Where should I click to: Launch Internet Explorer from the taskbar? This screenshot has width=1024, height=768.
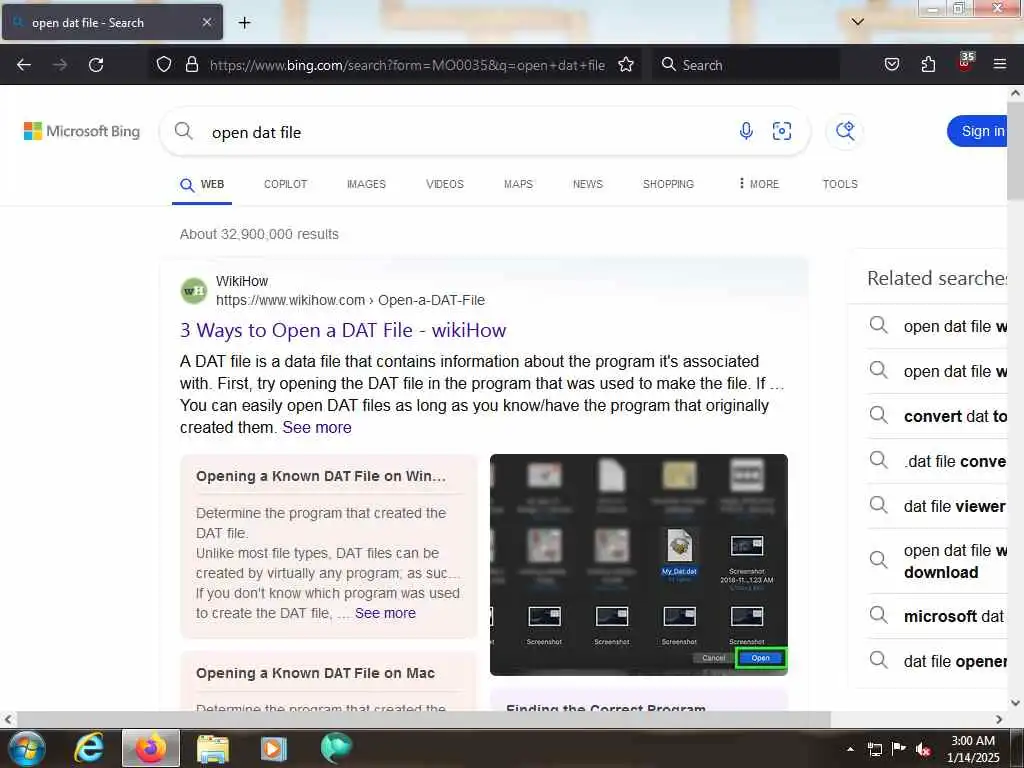(88, 748)
